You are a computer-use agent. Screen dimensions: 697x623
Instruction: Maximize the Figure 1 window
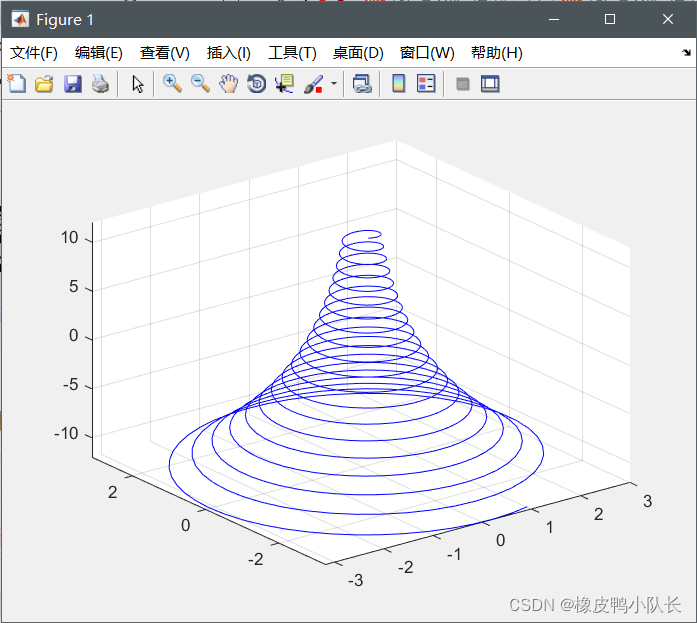(x=610, y=19)
